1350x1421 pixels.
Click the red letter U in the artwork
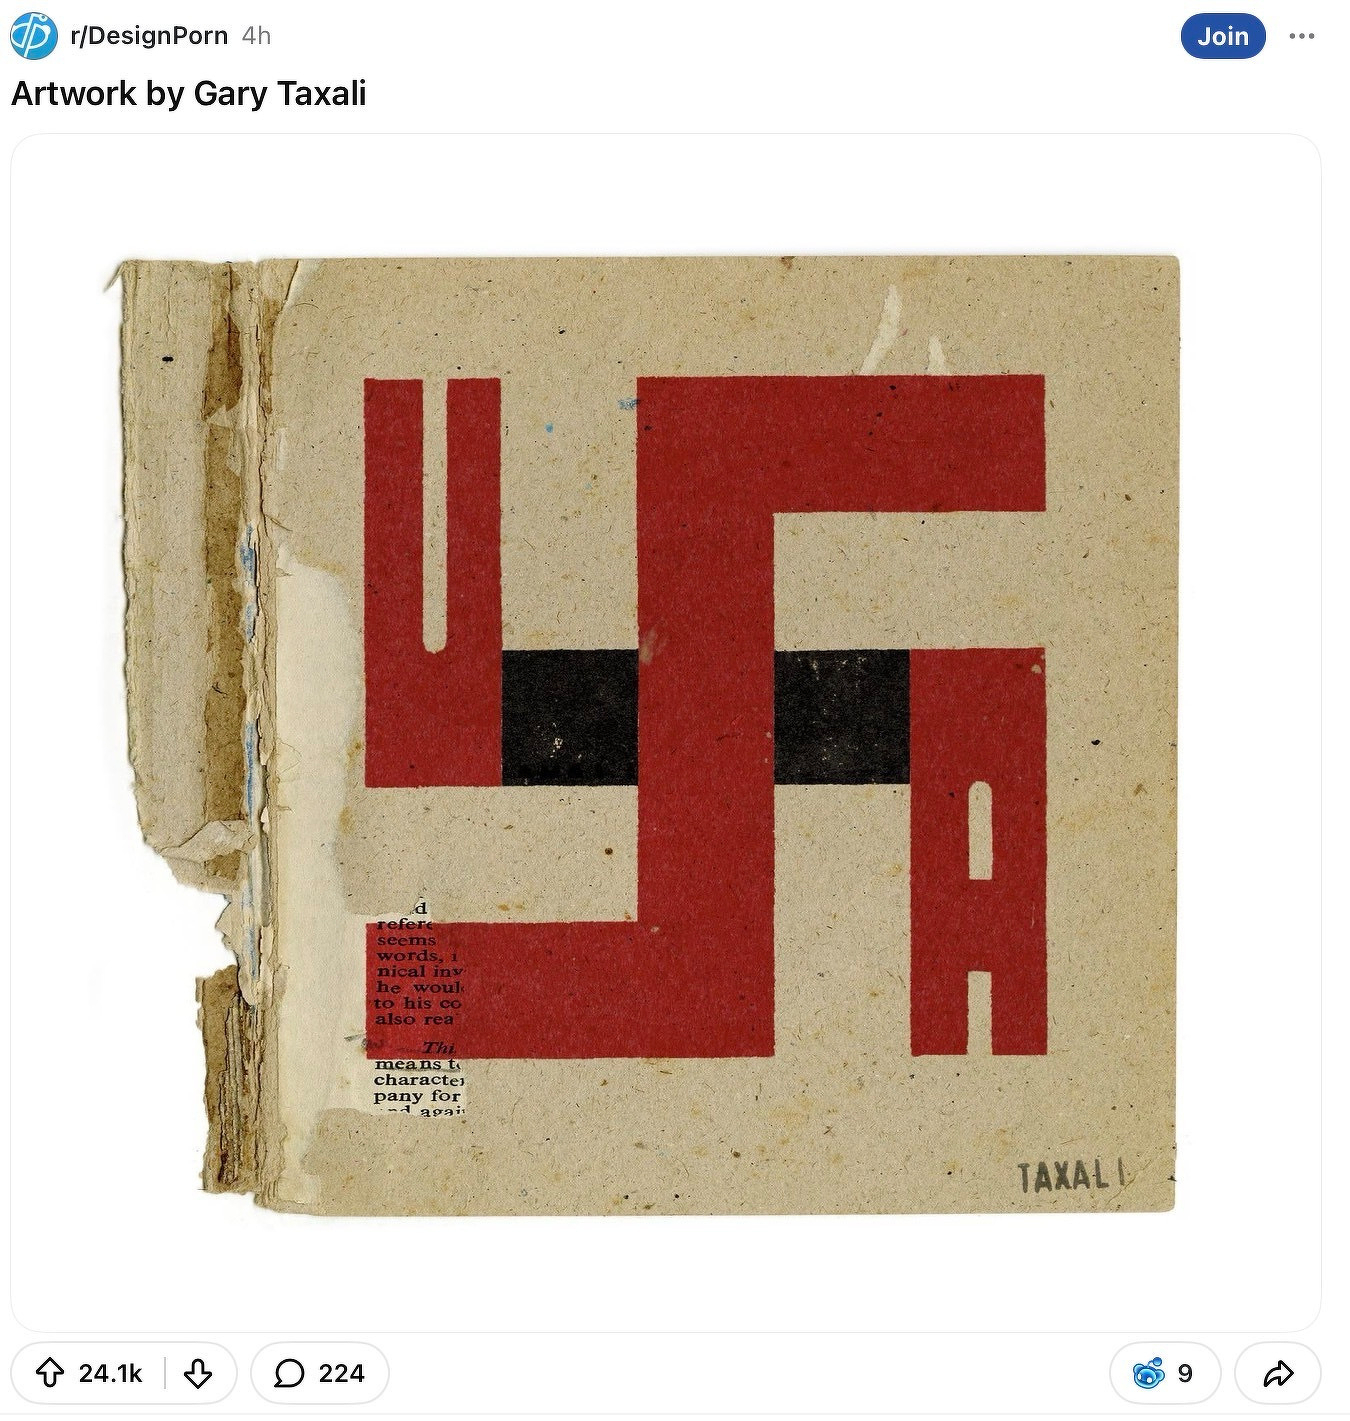click(x=432, y=580)
